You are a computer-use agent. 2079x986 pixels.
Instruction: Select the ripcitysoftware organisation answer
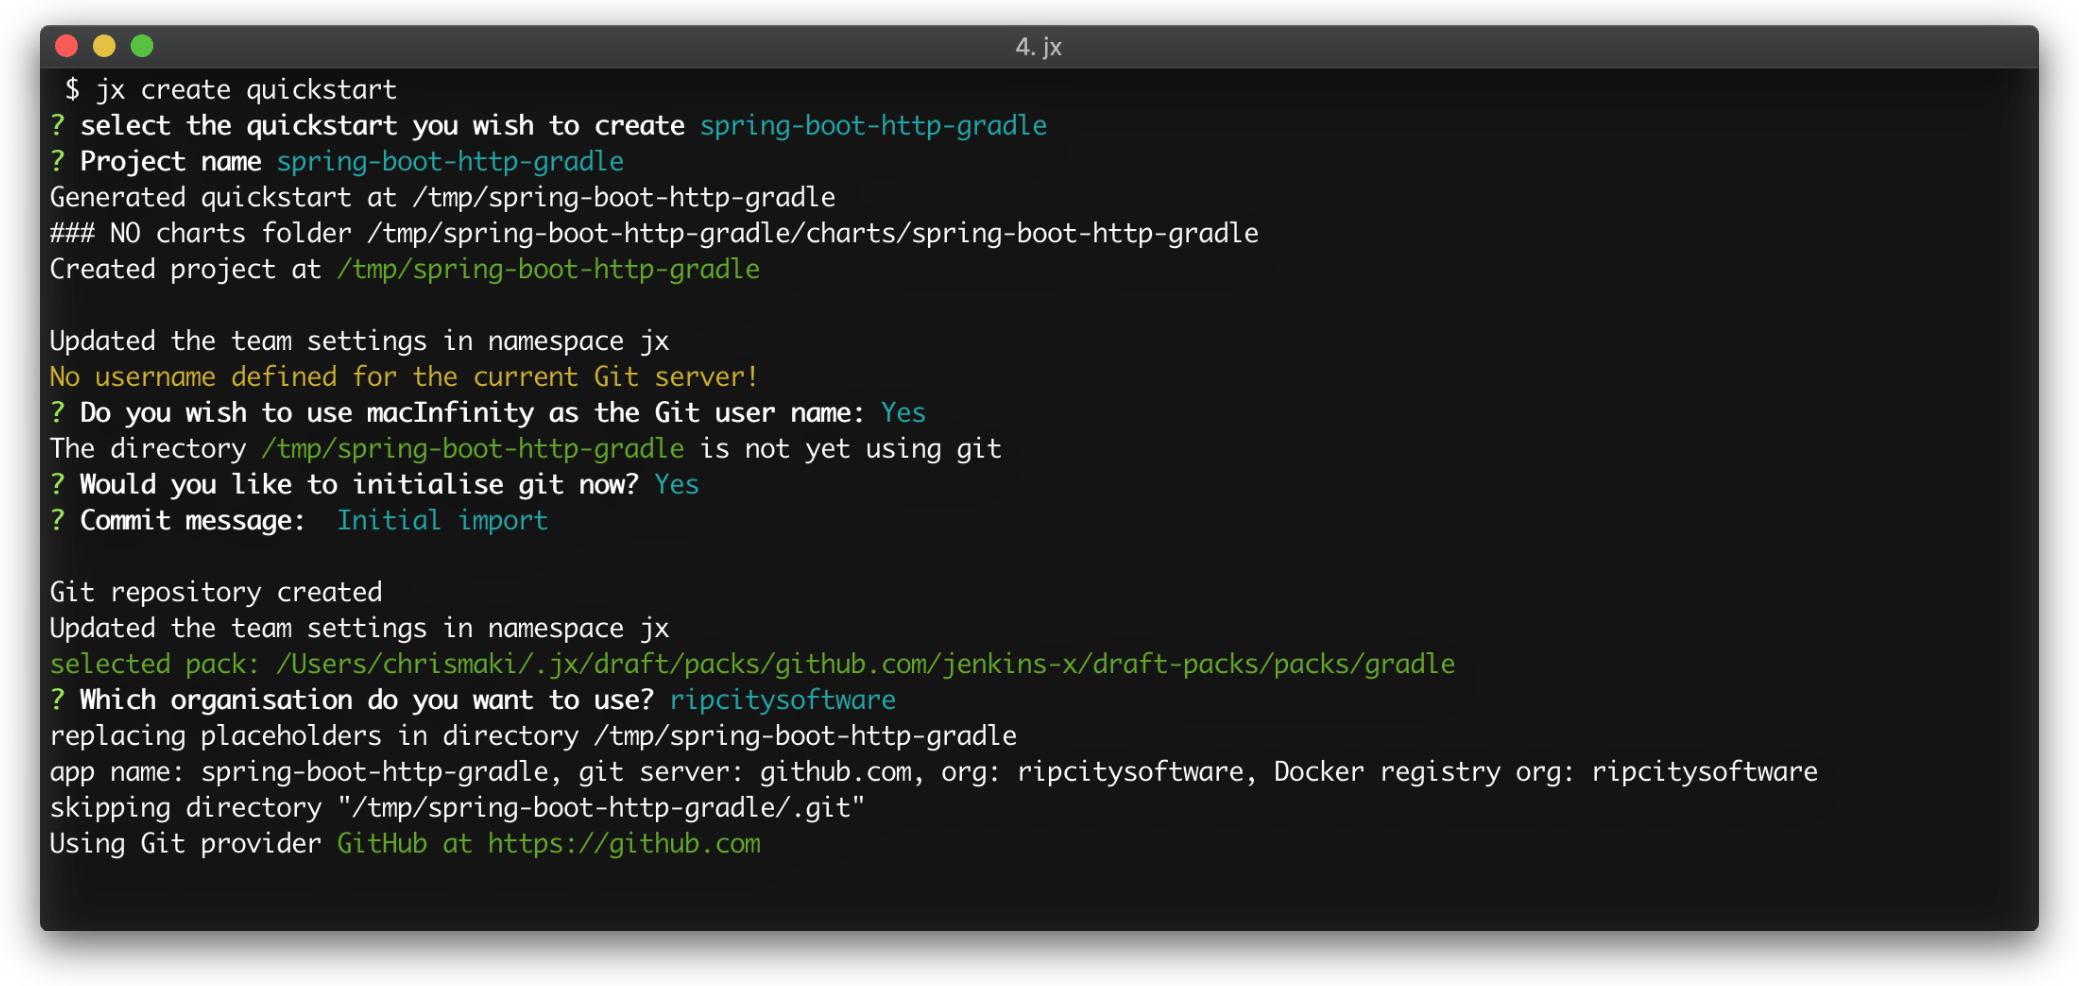click(x=782, y=700)
